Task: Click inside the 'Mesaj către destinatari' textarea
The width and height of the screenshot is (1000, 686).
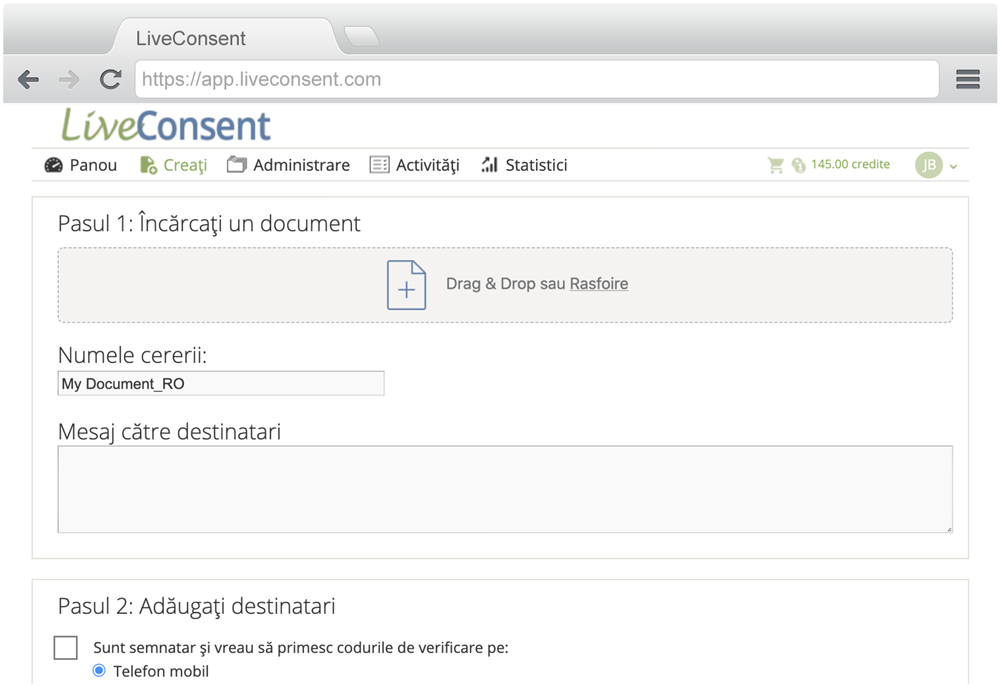Action: pos(505,489)
